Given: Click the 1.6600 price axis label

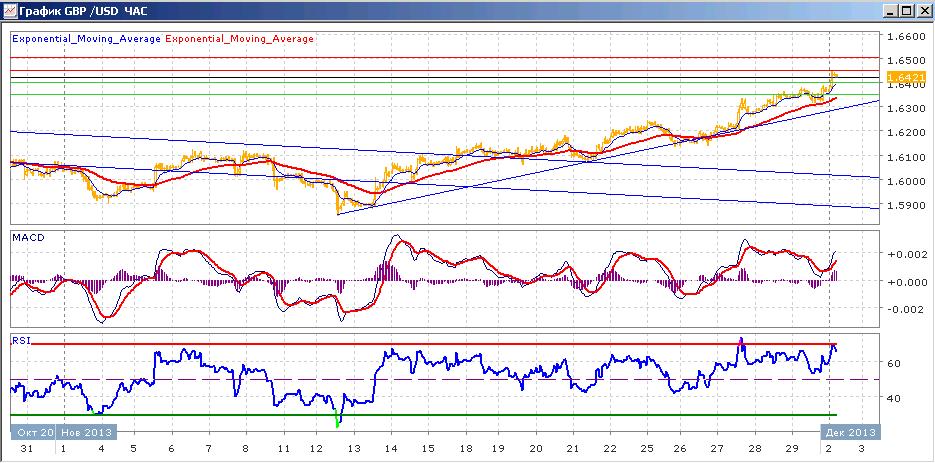Looking at the screenshot, I should 906,36.
